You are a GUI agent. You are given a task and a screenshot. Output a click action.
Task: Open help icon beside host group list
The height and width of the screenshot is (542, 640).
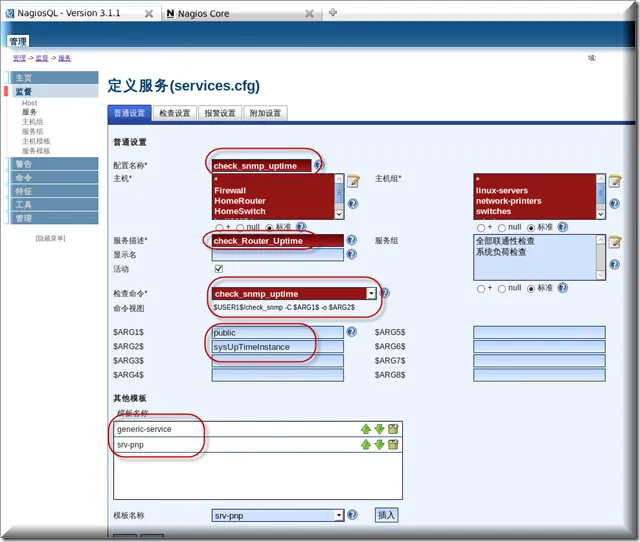pyautogui.click(x=614, y=203)
